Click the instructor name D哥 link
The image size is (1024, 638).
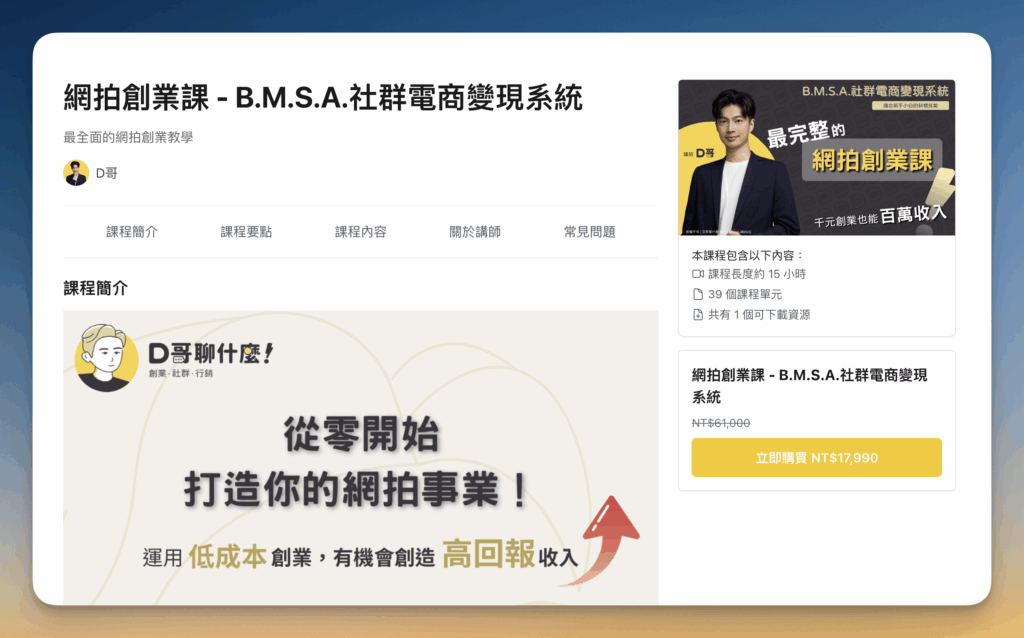[106, 173]
